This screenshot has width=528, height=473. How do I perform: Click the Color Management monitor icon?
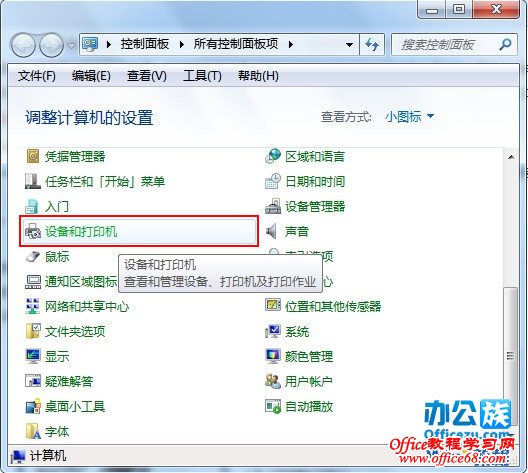click(273, 356)
